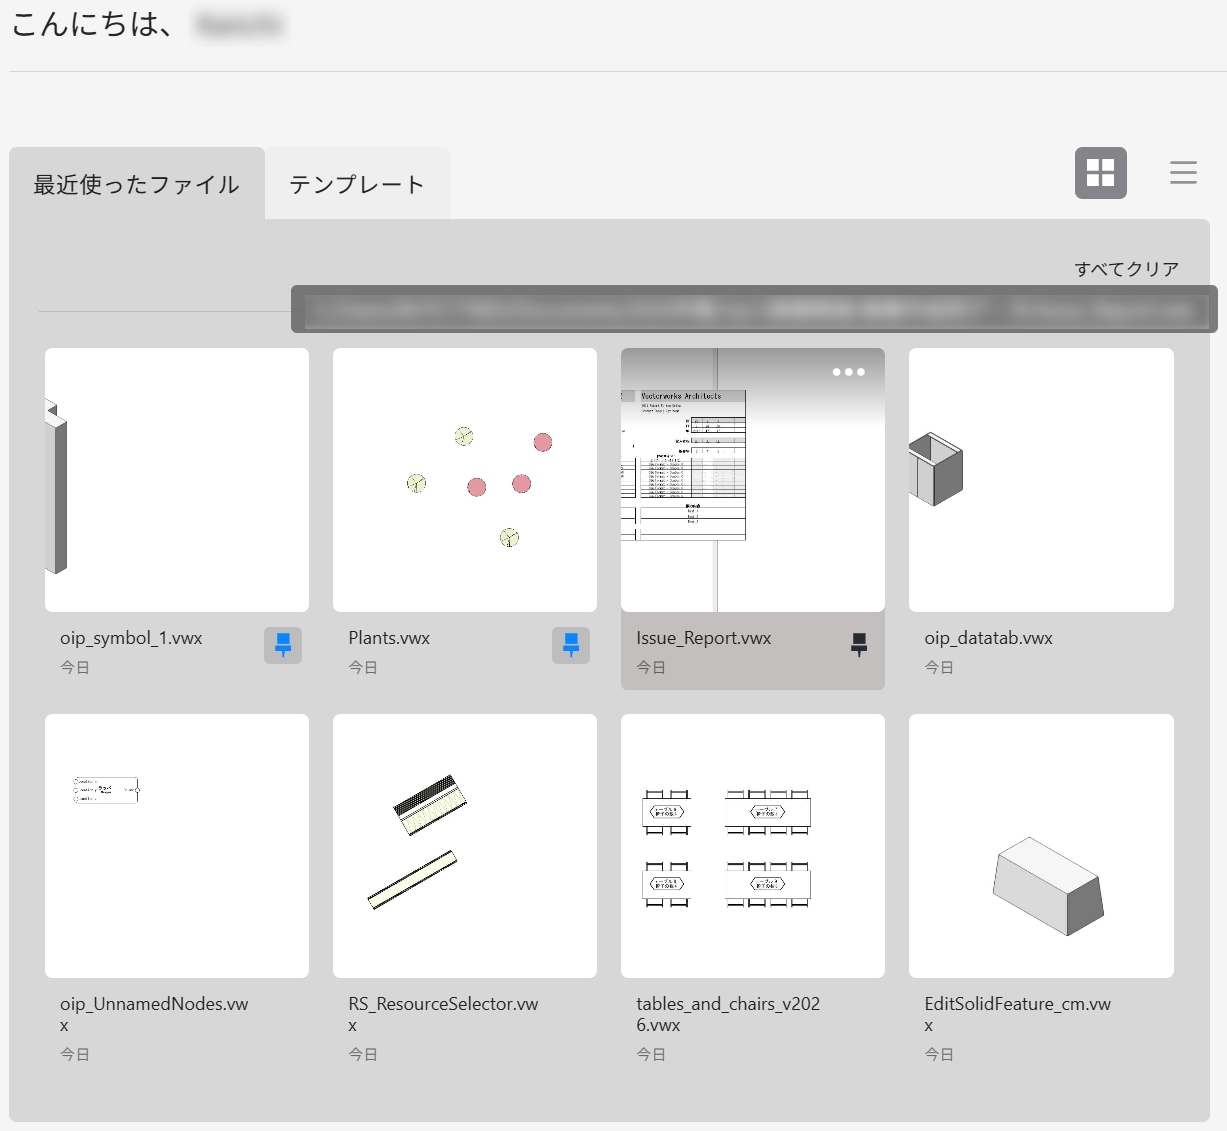Open the tables_and_chairs_v2026.vwx thumbnail
The width and height of the screenshot is (1227, 1131).
752,846
